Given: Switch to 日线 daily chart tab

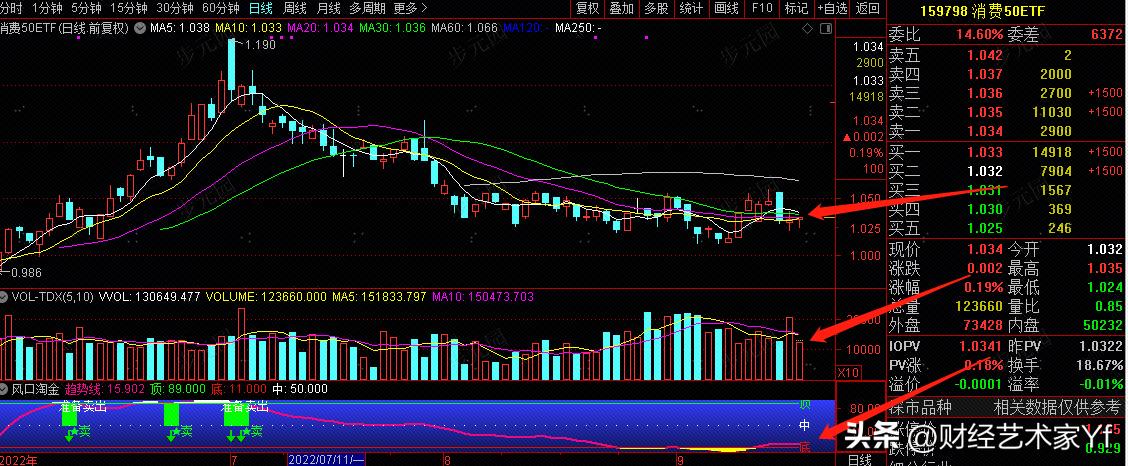Looking at the screenshot, I should pyautogui.click(x=260, y=9).
